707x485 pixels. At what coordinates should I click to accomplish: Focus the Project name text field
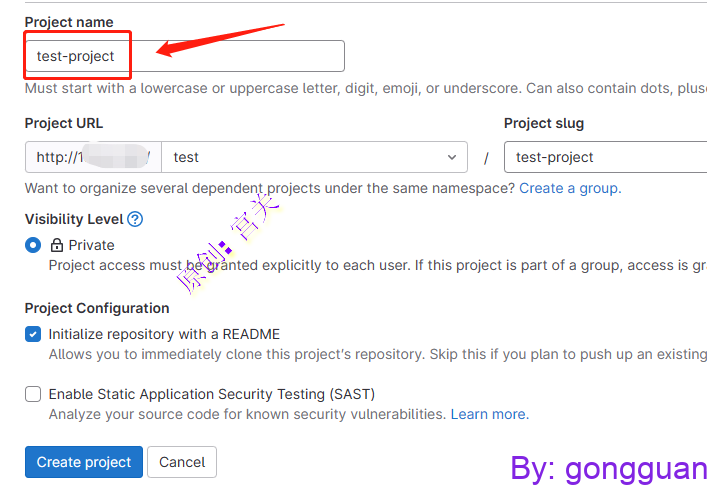[x=185, y=56]
